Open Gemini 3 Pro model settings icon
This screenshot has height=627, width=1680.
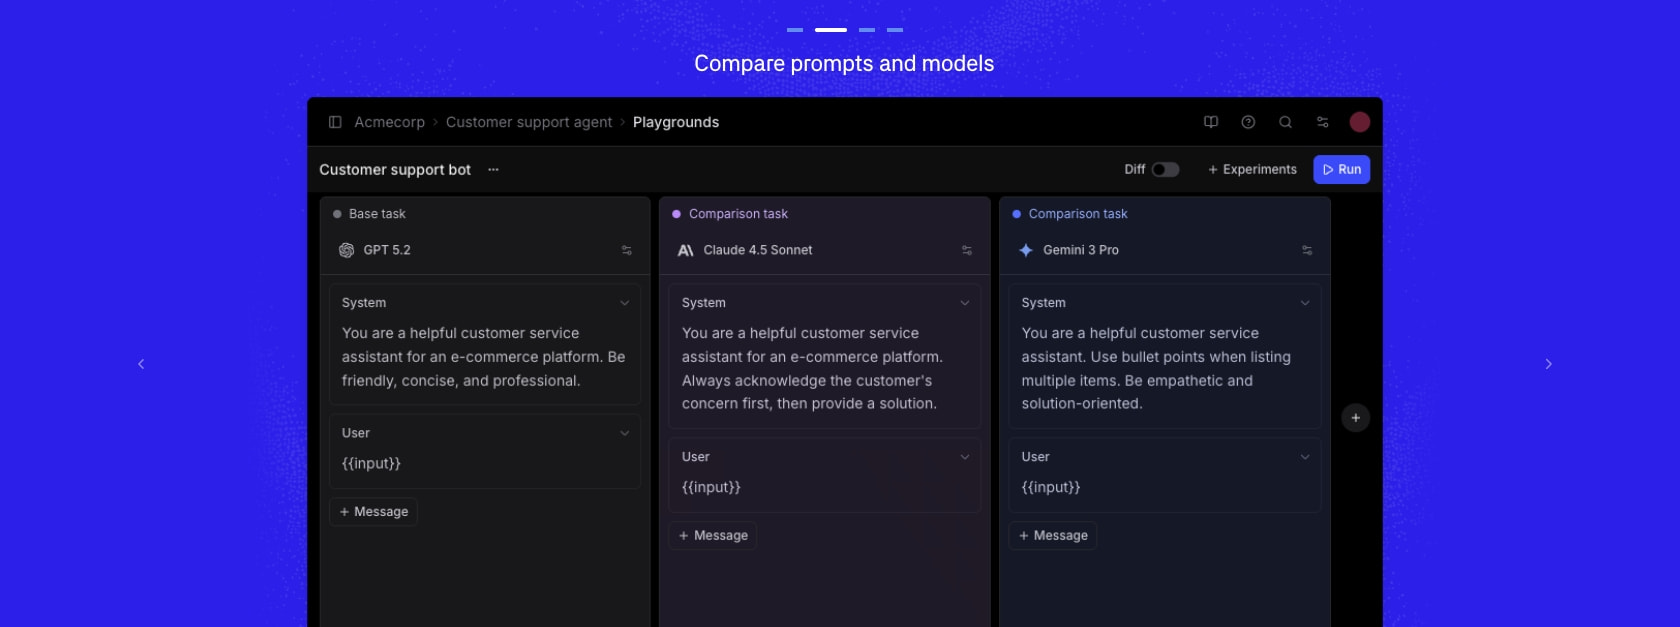pos(1307,250)
